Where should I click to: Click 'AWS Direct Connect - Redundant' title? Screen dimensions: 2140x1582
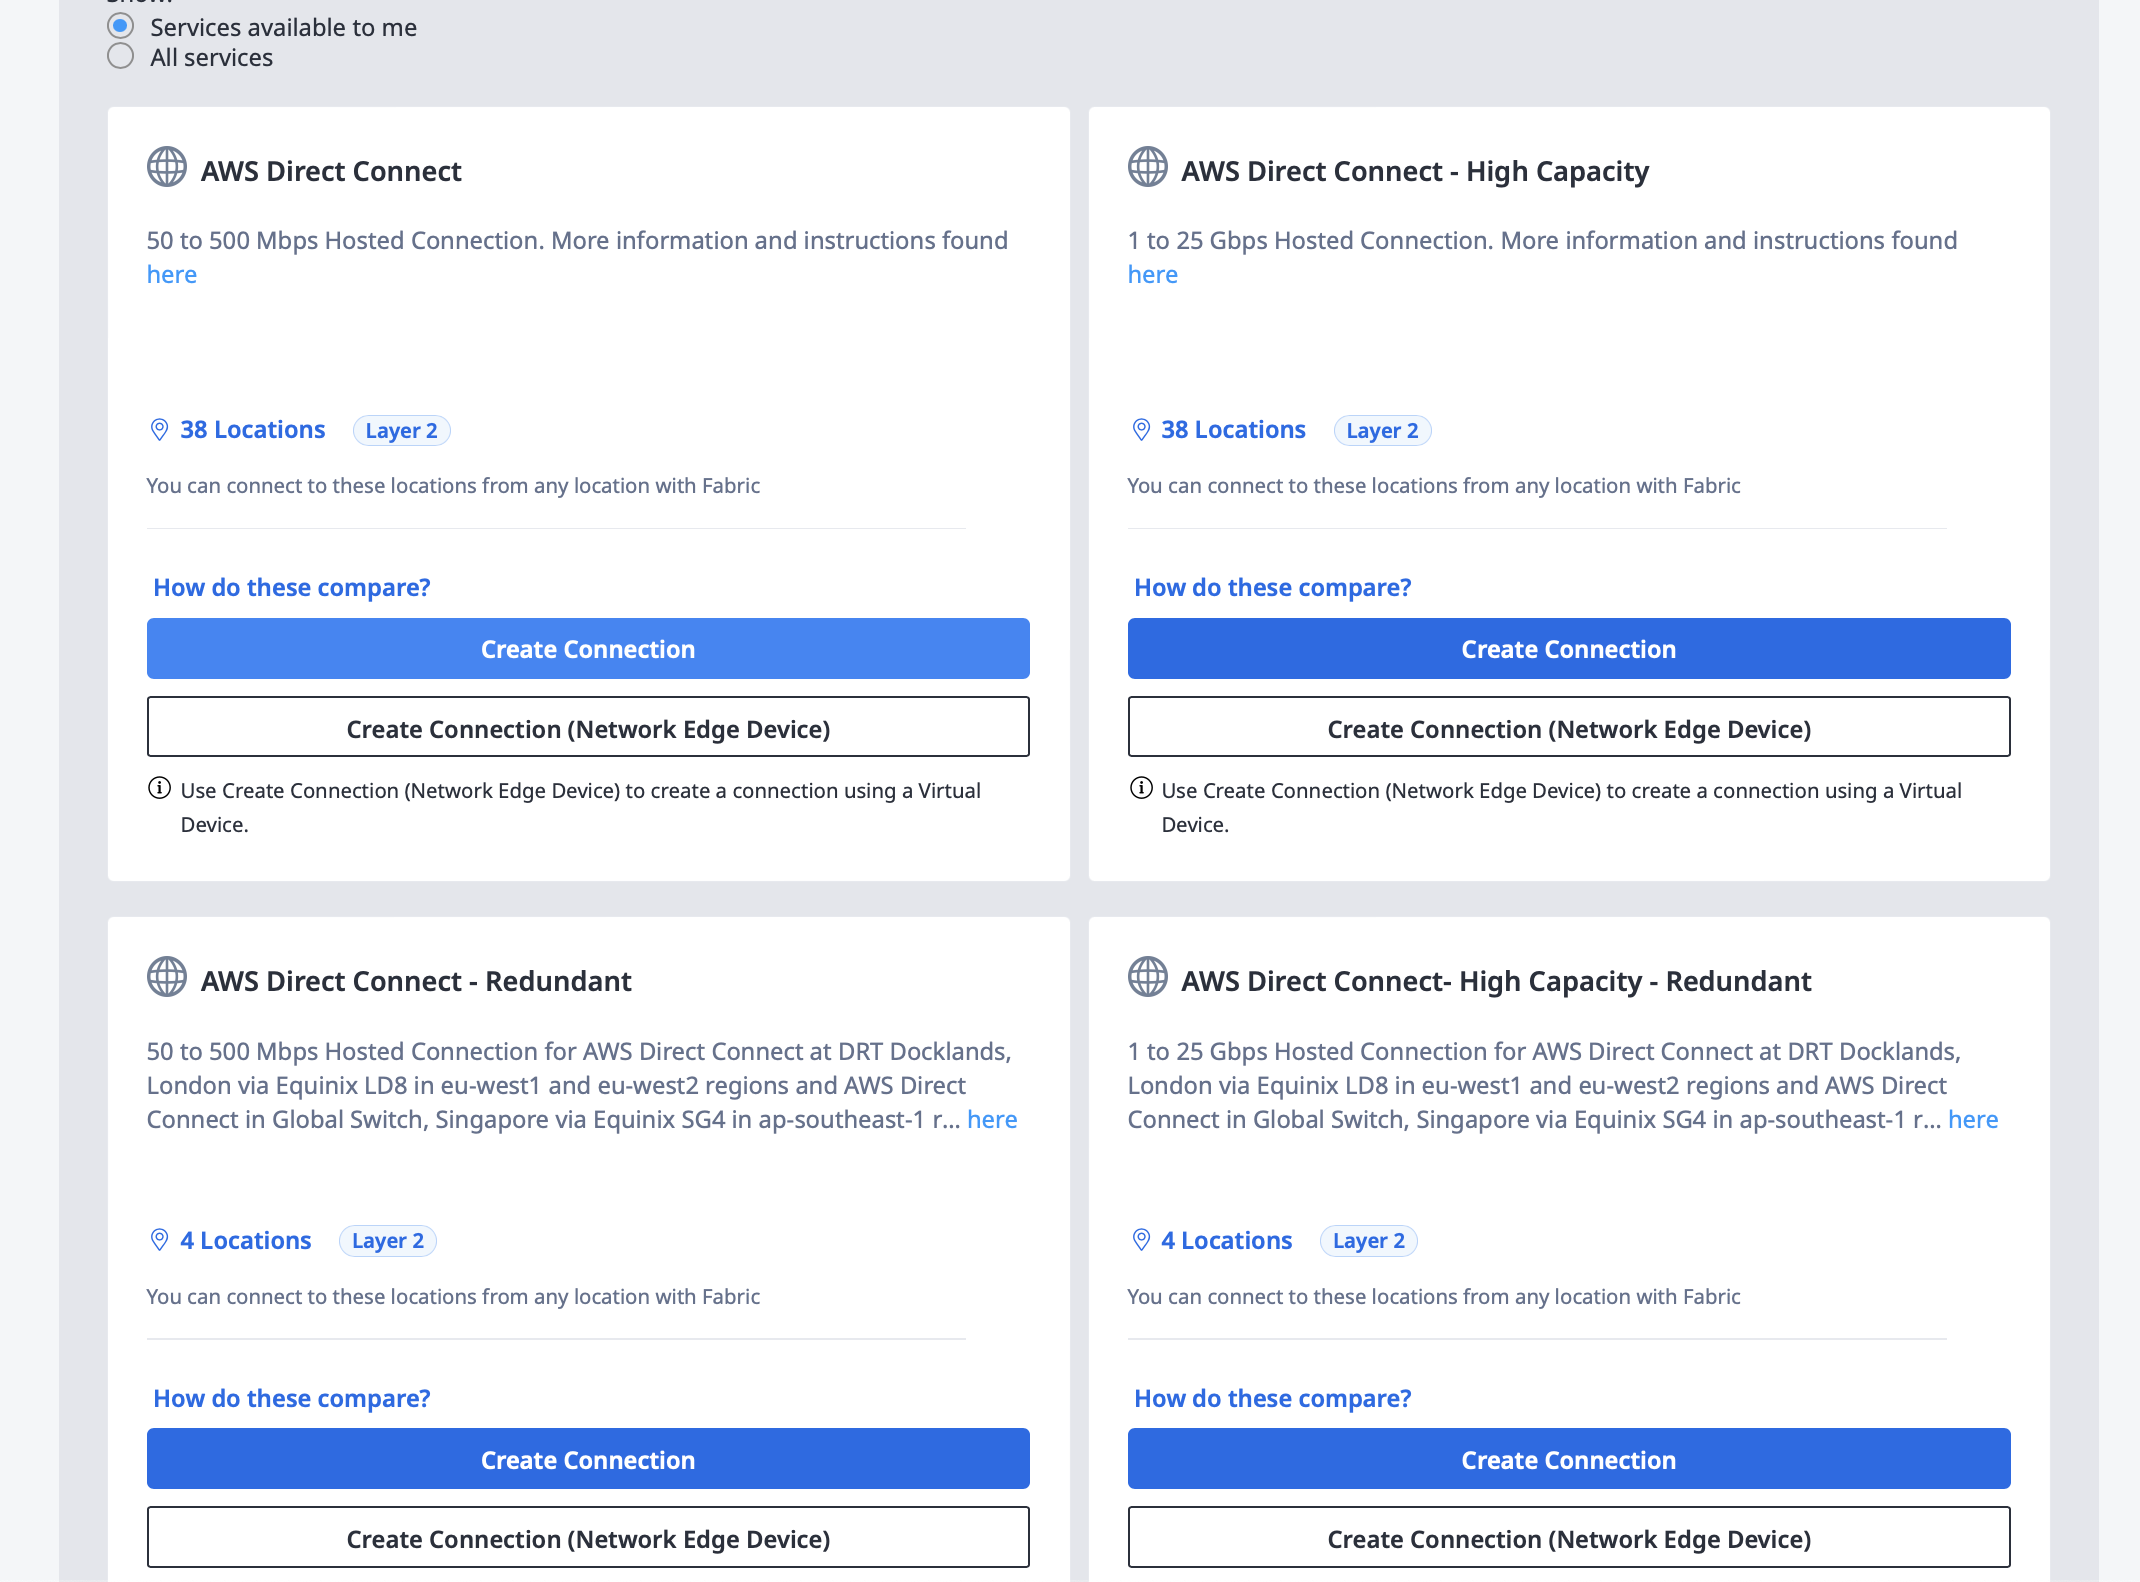416,981
